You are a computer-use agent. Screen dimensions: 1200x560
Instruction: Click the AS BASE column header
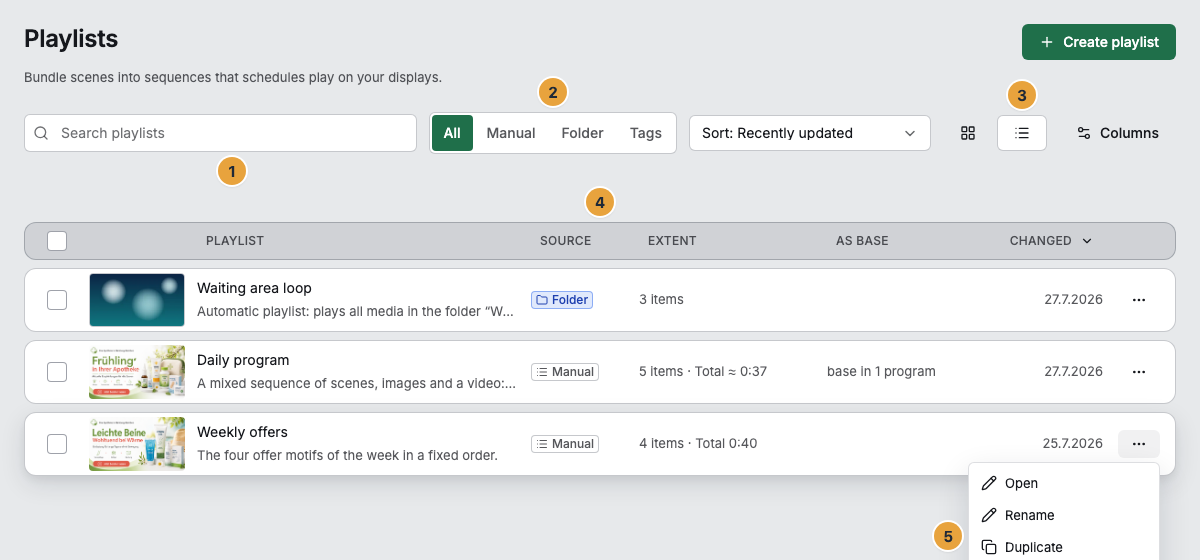click(862, 241)
